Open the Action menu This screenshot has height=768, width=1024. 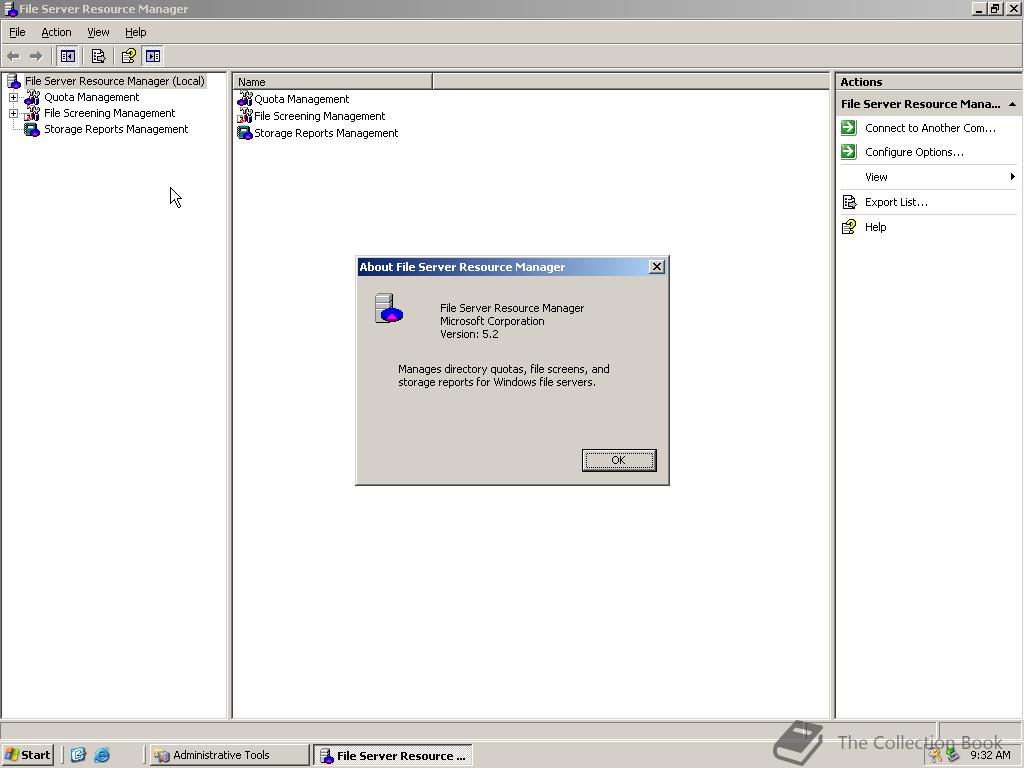[x=56, y=32]
